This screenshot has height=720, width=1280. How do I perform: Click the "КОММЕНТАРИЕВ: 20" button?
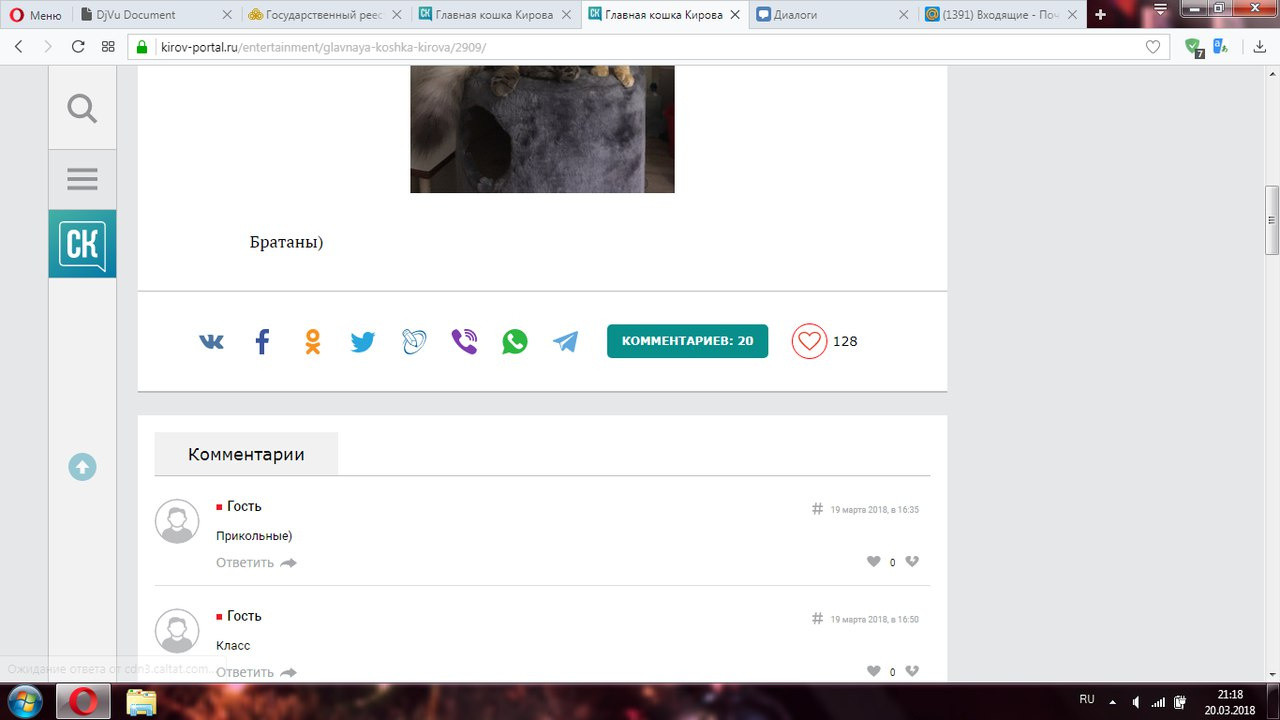[687, 341]
